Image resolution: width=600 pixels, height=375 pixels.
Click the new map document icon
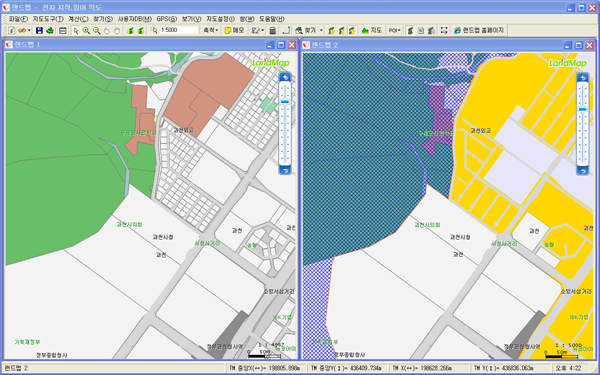[x=12, y=30]
